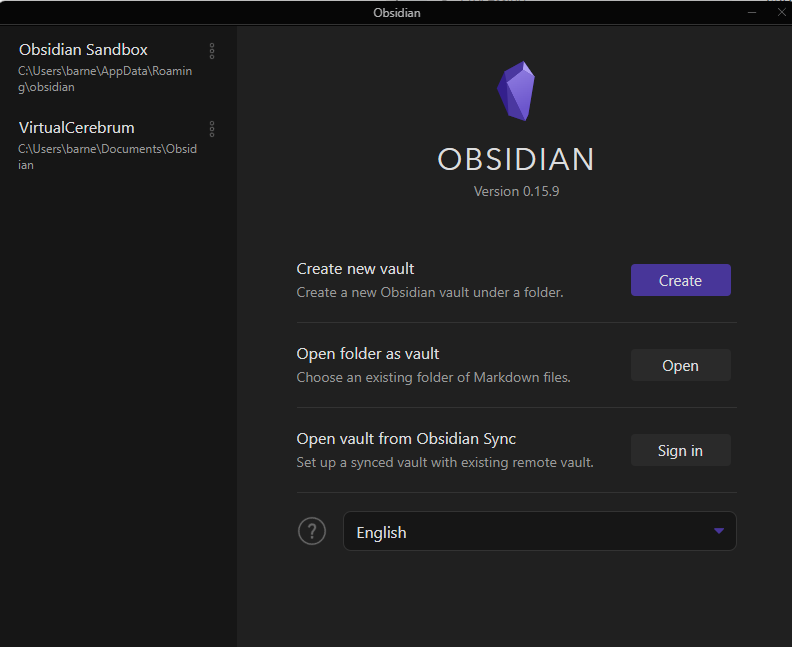Close the Obsidian window

pyautogui.click(x=781, y=12)
